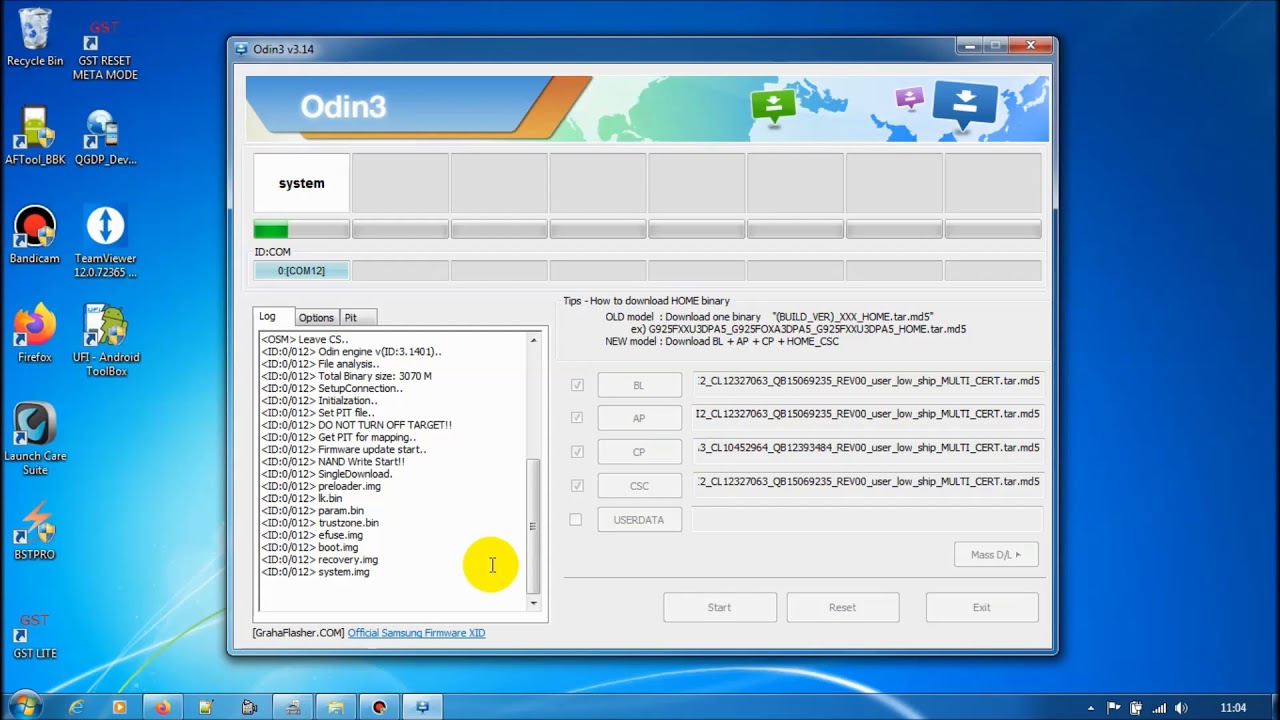Click the log scrollbar thumb
This screenshot has height=720, width=1280.
[533, 526]
